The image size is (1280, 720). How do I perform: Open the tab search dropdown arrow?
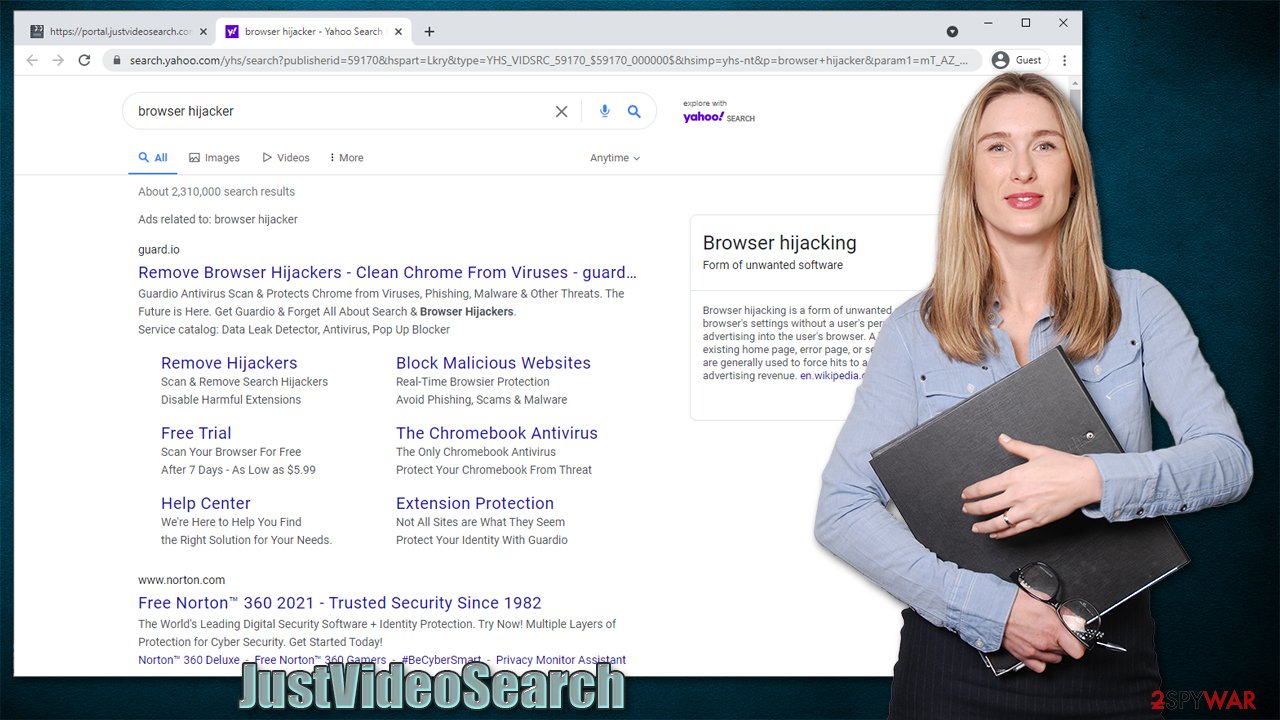click(952, 32)
